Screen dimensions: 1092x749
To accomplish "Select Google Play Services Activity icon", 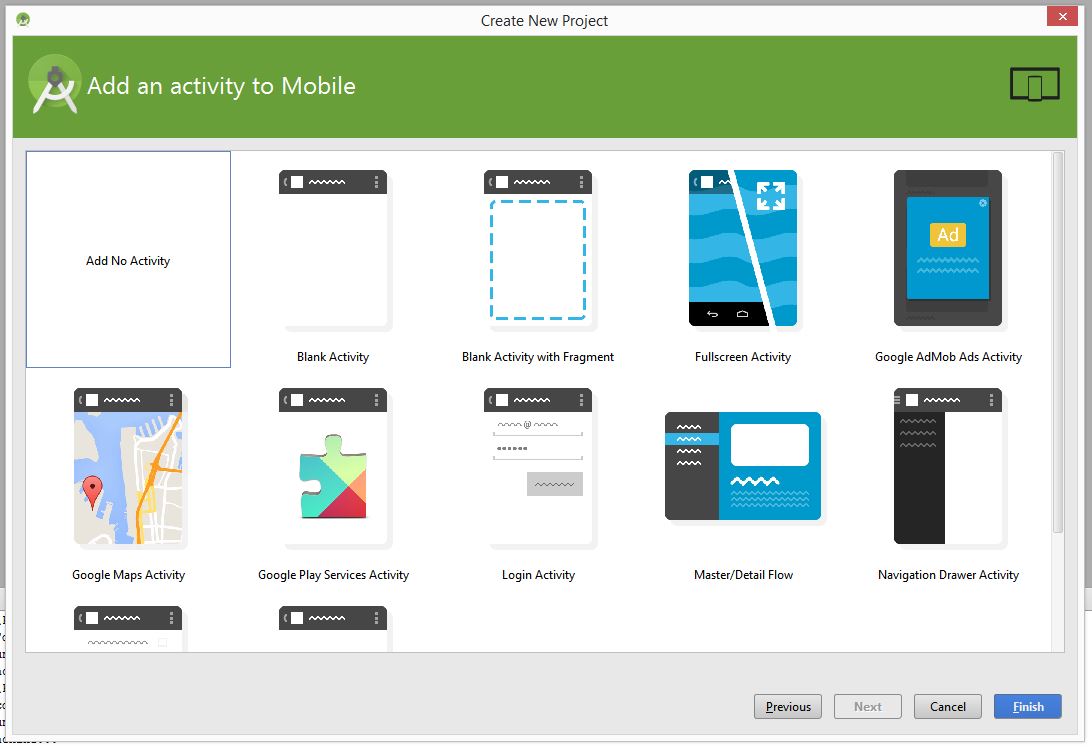I will [333, 467].
